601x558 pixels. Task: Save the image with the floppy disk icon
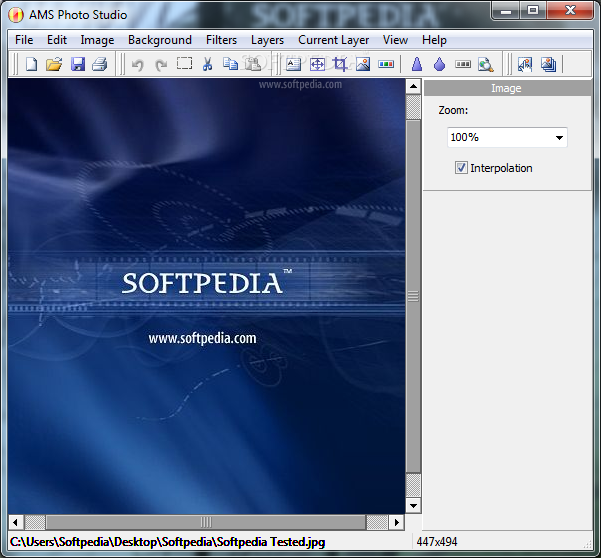coord(78,64)
